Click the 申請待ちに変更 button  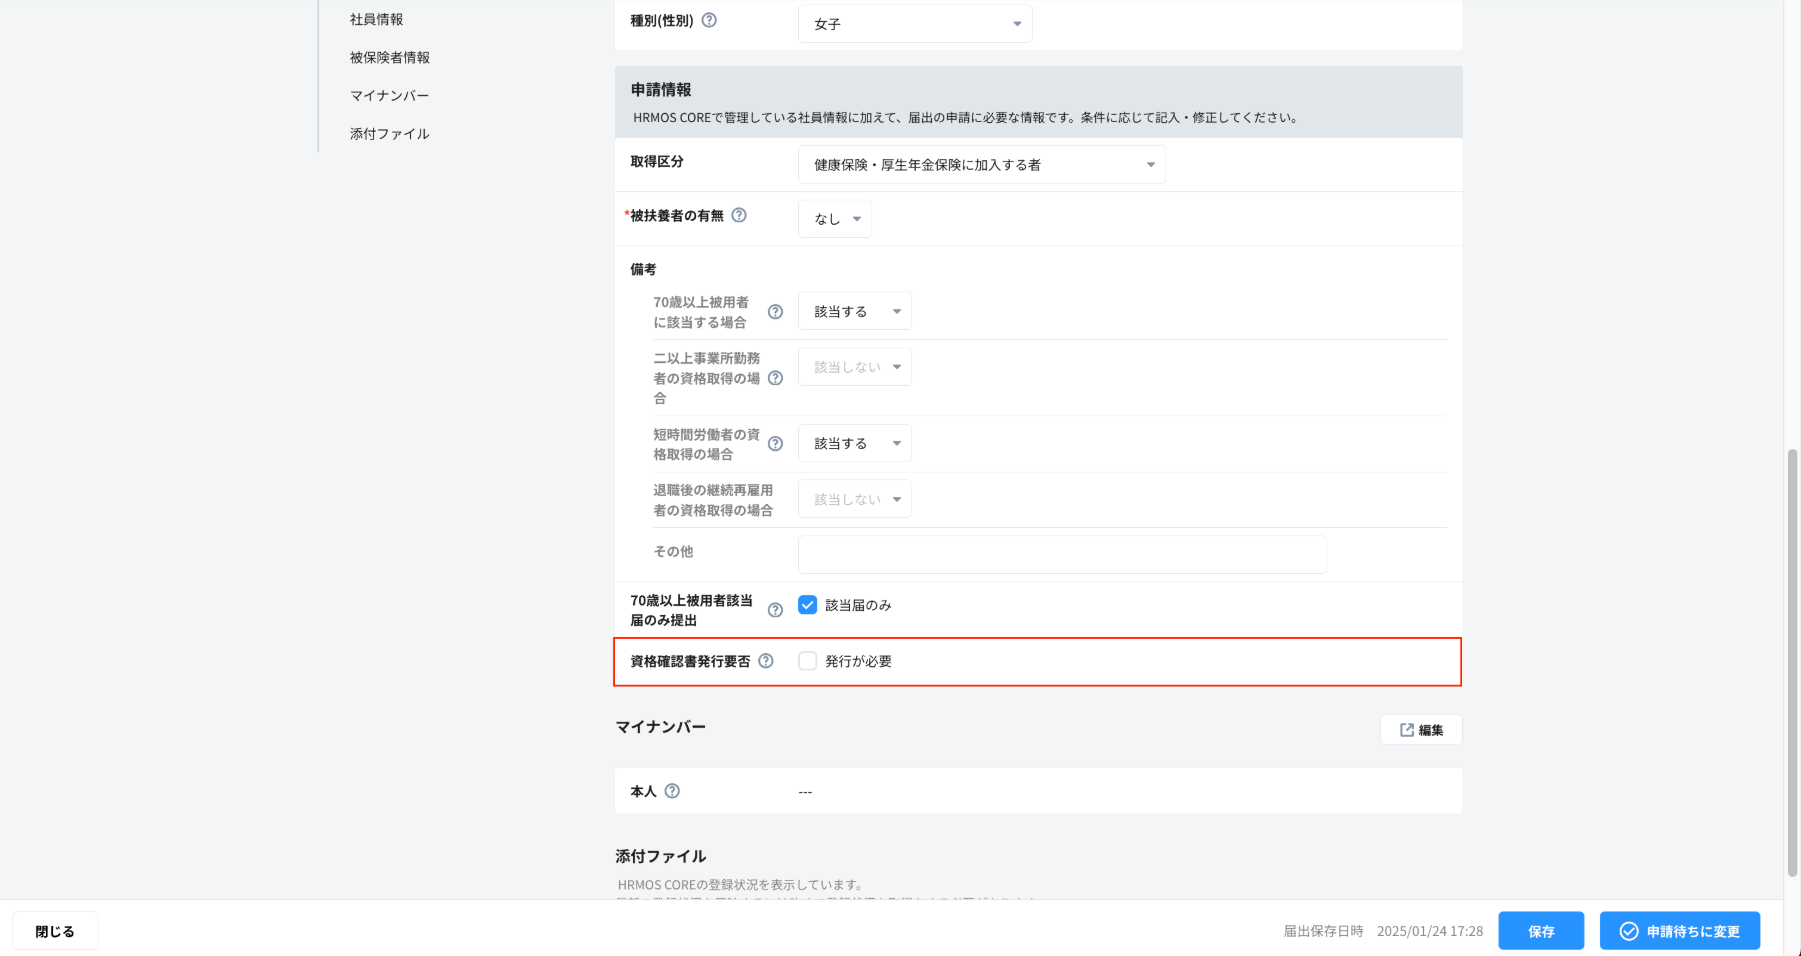click(1679, 931)
